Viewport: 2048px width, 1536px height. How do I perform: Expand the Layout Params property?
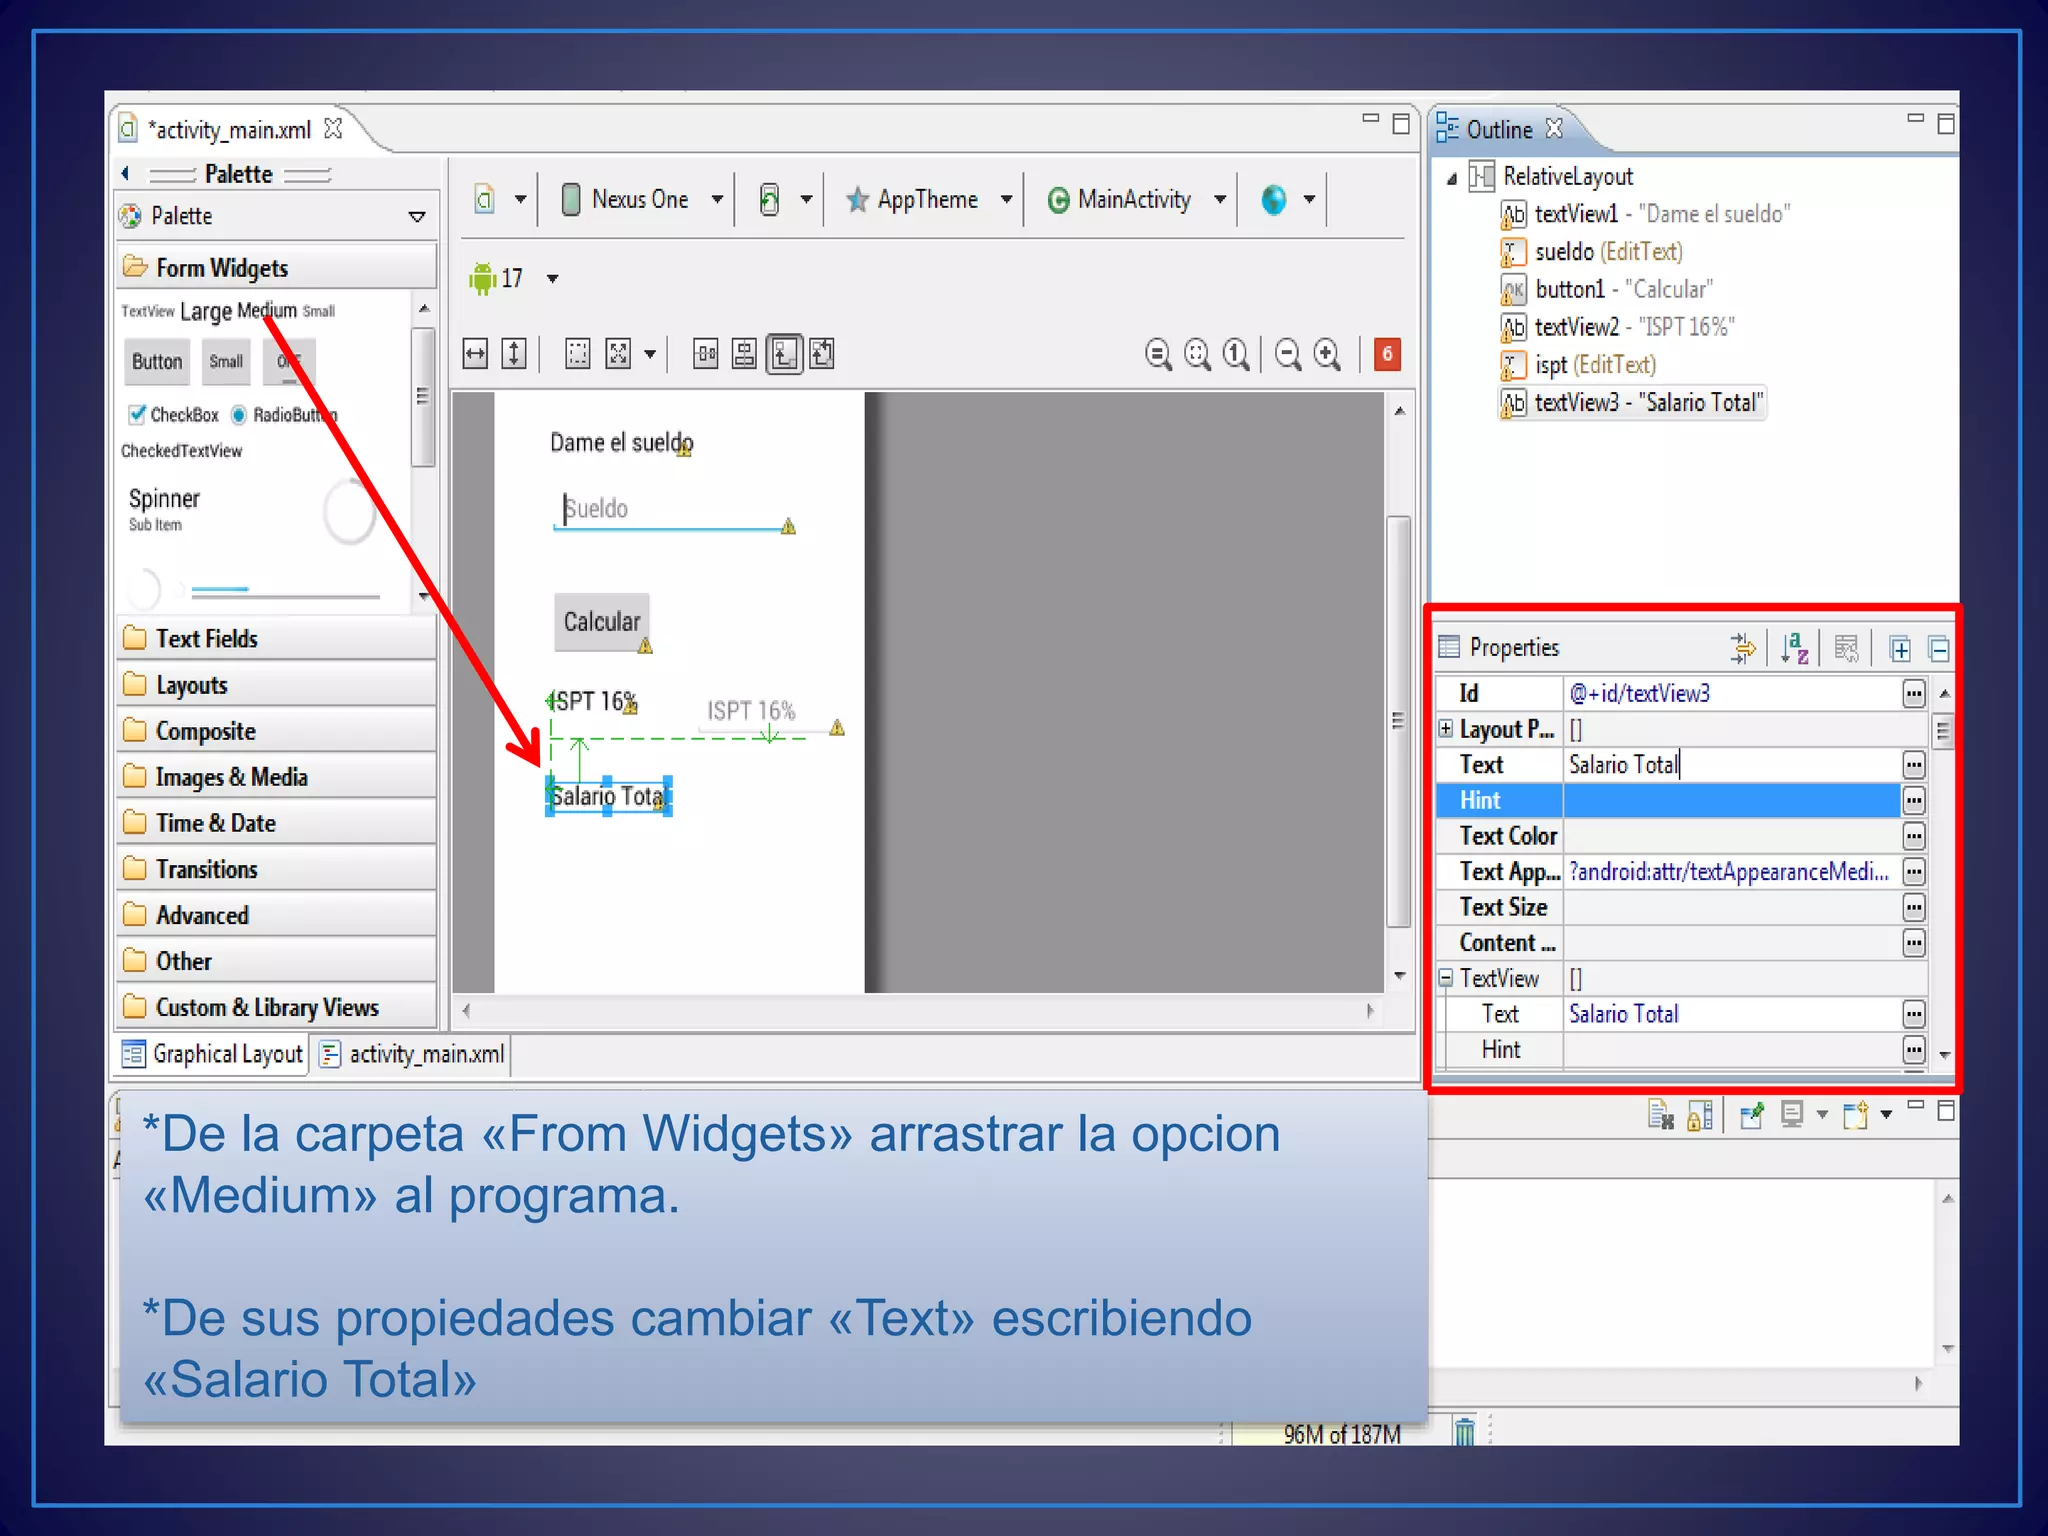click(x=1446, y=728)
